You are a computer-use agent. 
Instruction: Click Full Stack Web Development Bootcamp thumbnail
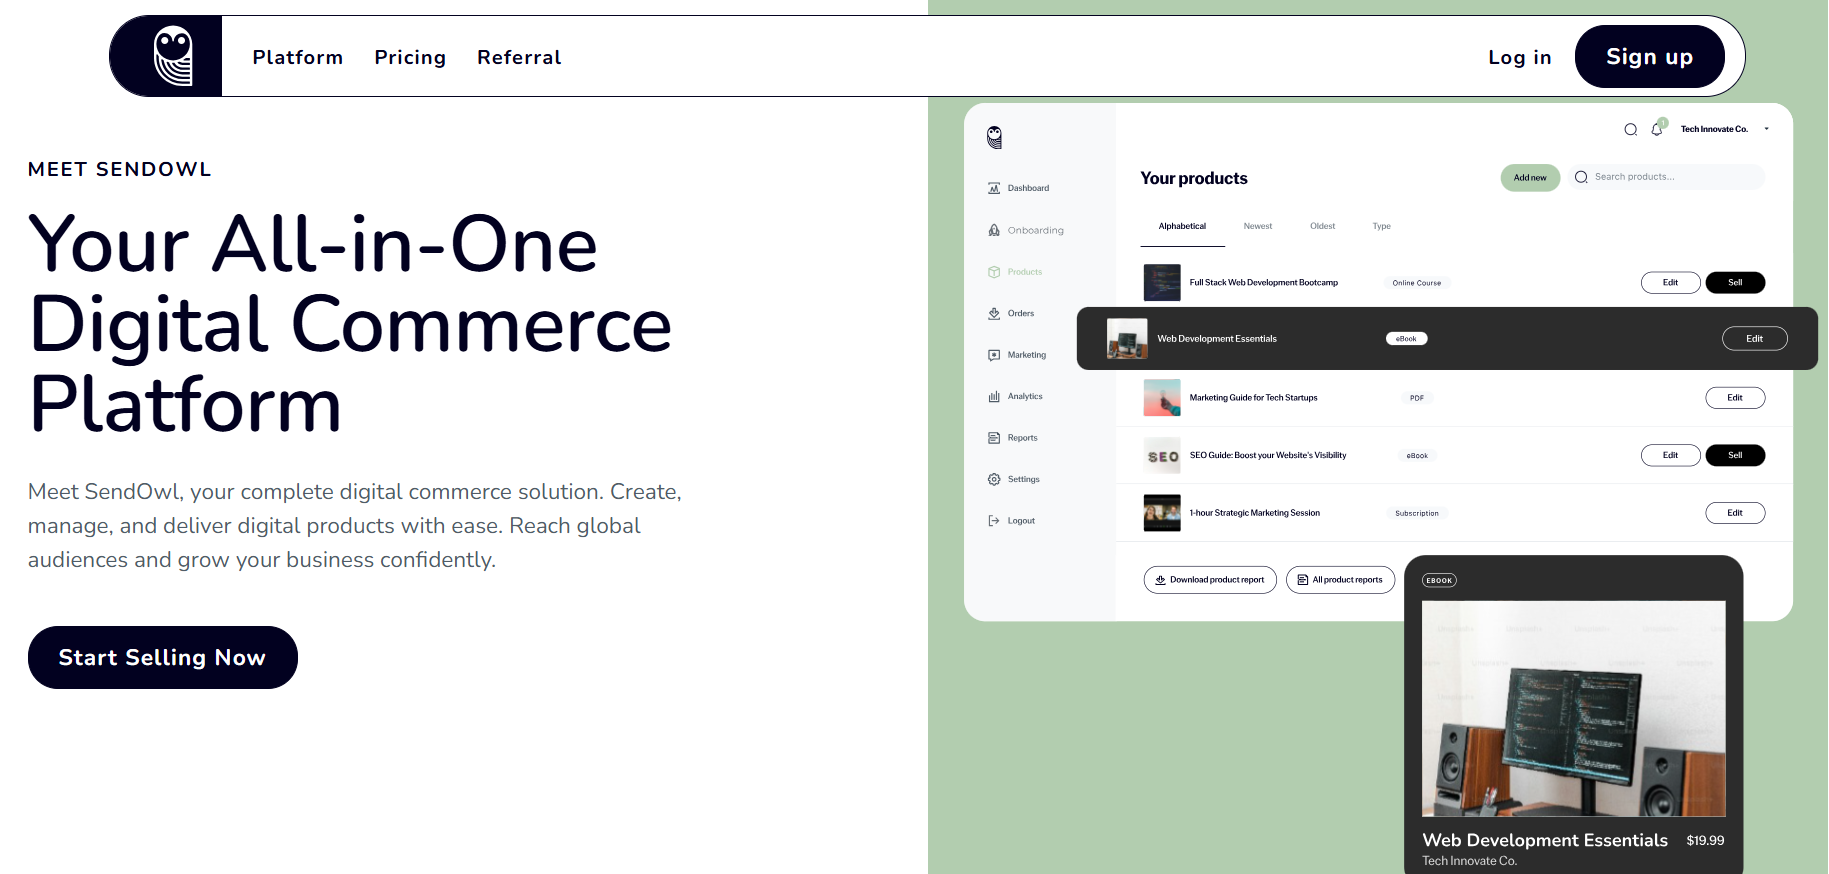pyautogui.click(x=1162, y=283)
